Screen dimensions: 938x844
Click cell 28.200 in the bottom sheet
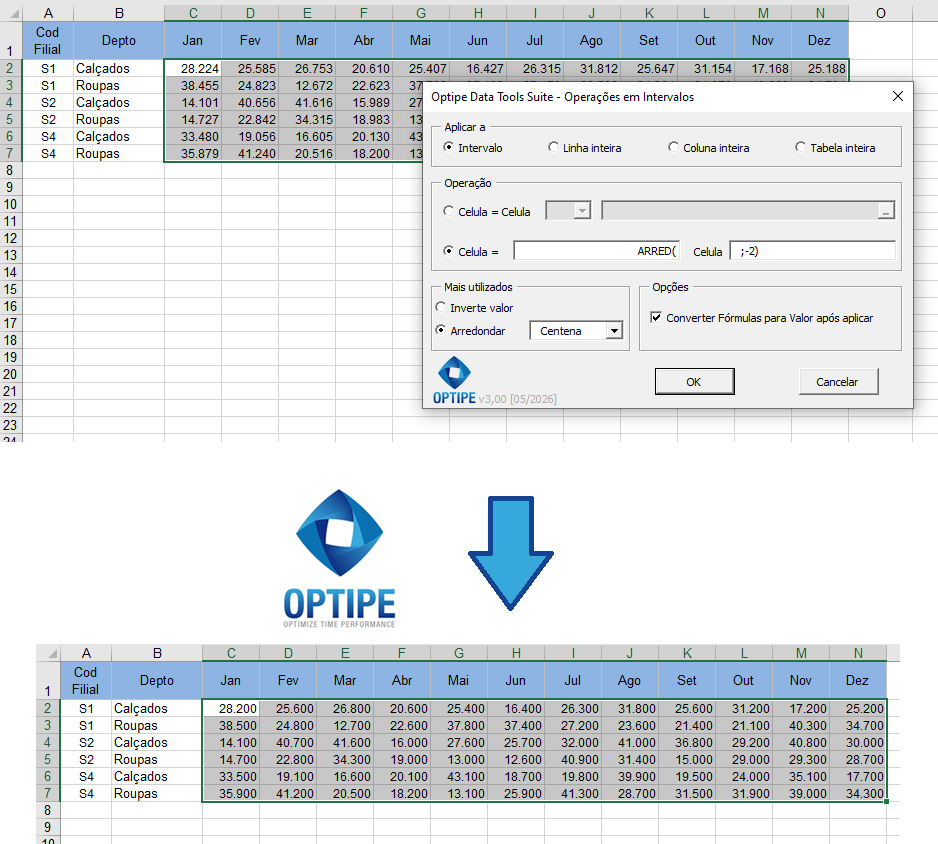[231, 709]
